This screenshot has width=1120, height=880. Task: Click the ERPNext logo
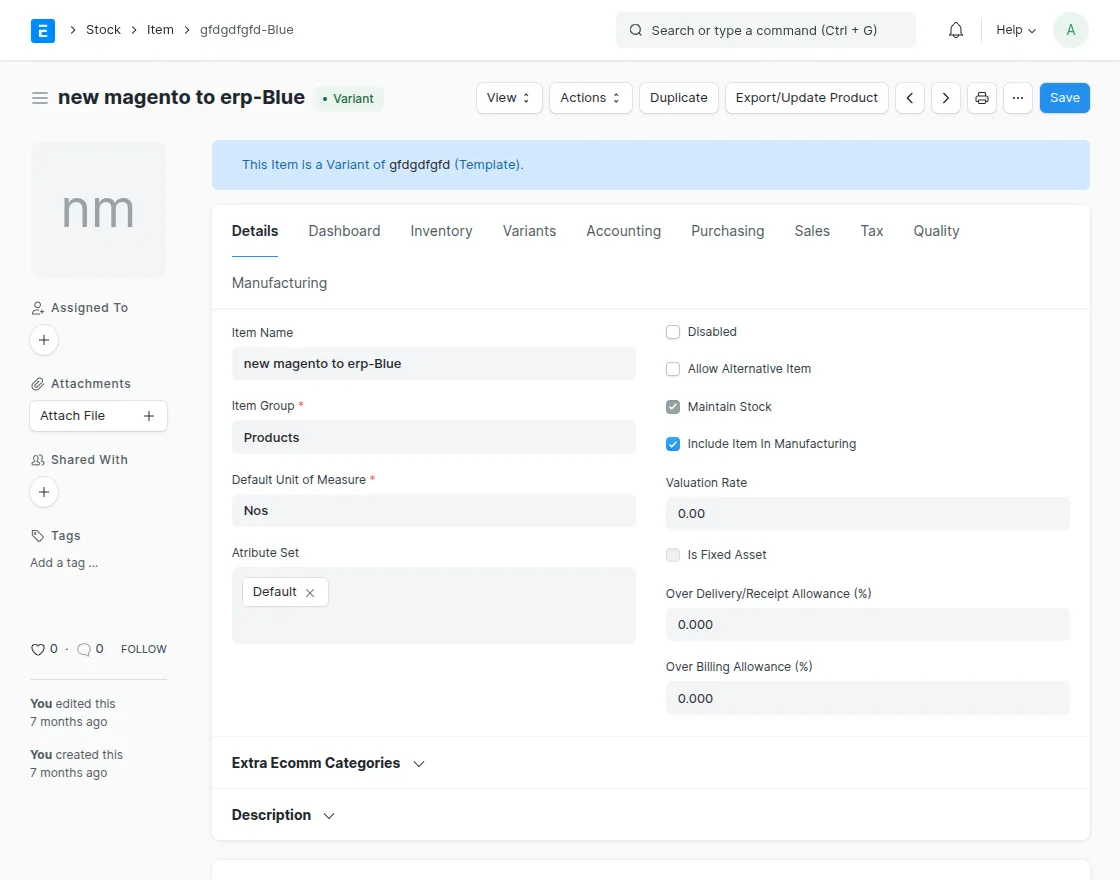click(42, 30)
